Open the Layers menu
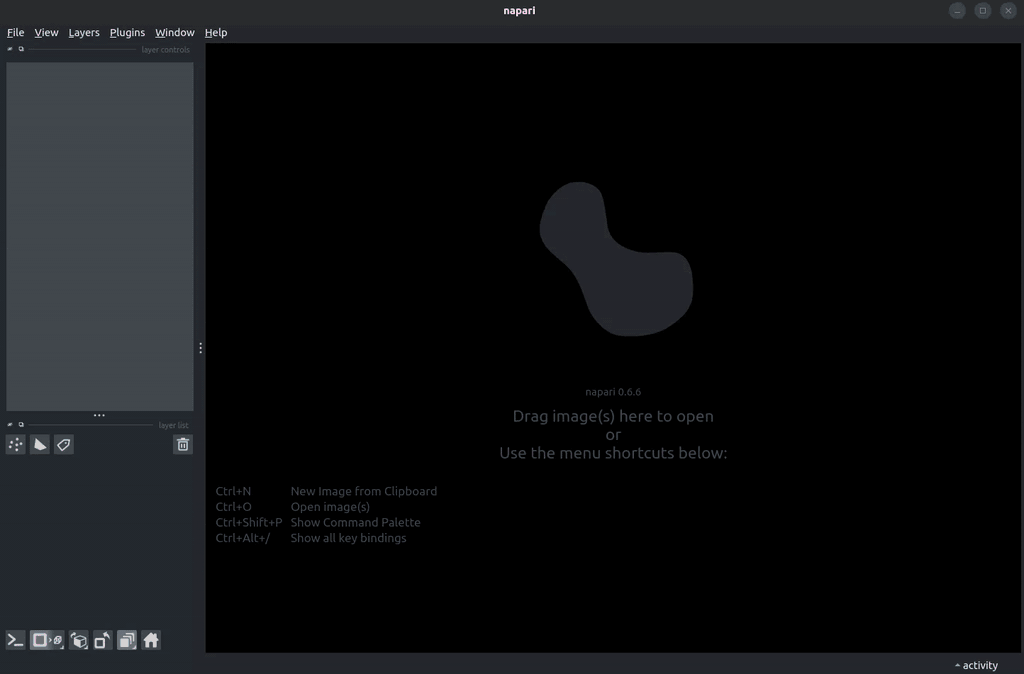1024x674 pixels. coord(84,32)
